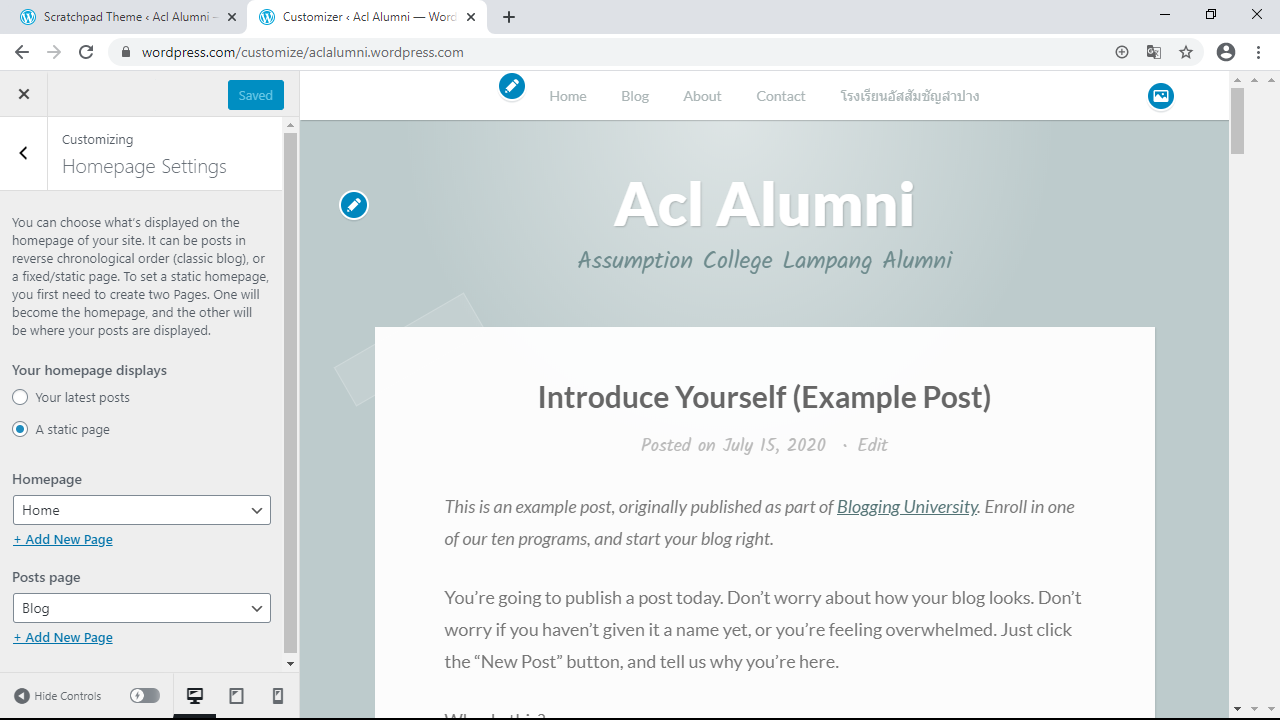
Task: Switch to desktop preview mode
Action: [195, 696]
